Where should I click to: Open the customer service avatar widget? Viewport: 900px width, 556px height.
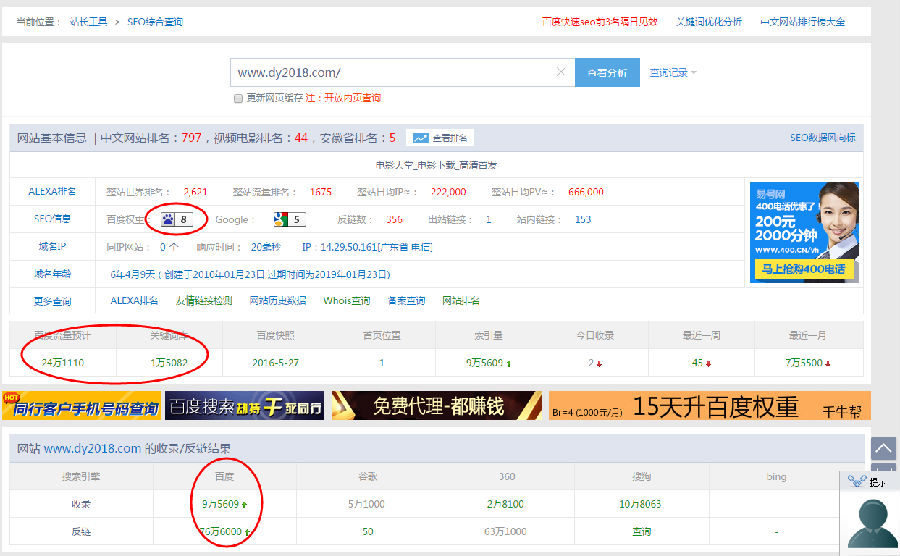point(872,521)
